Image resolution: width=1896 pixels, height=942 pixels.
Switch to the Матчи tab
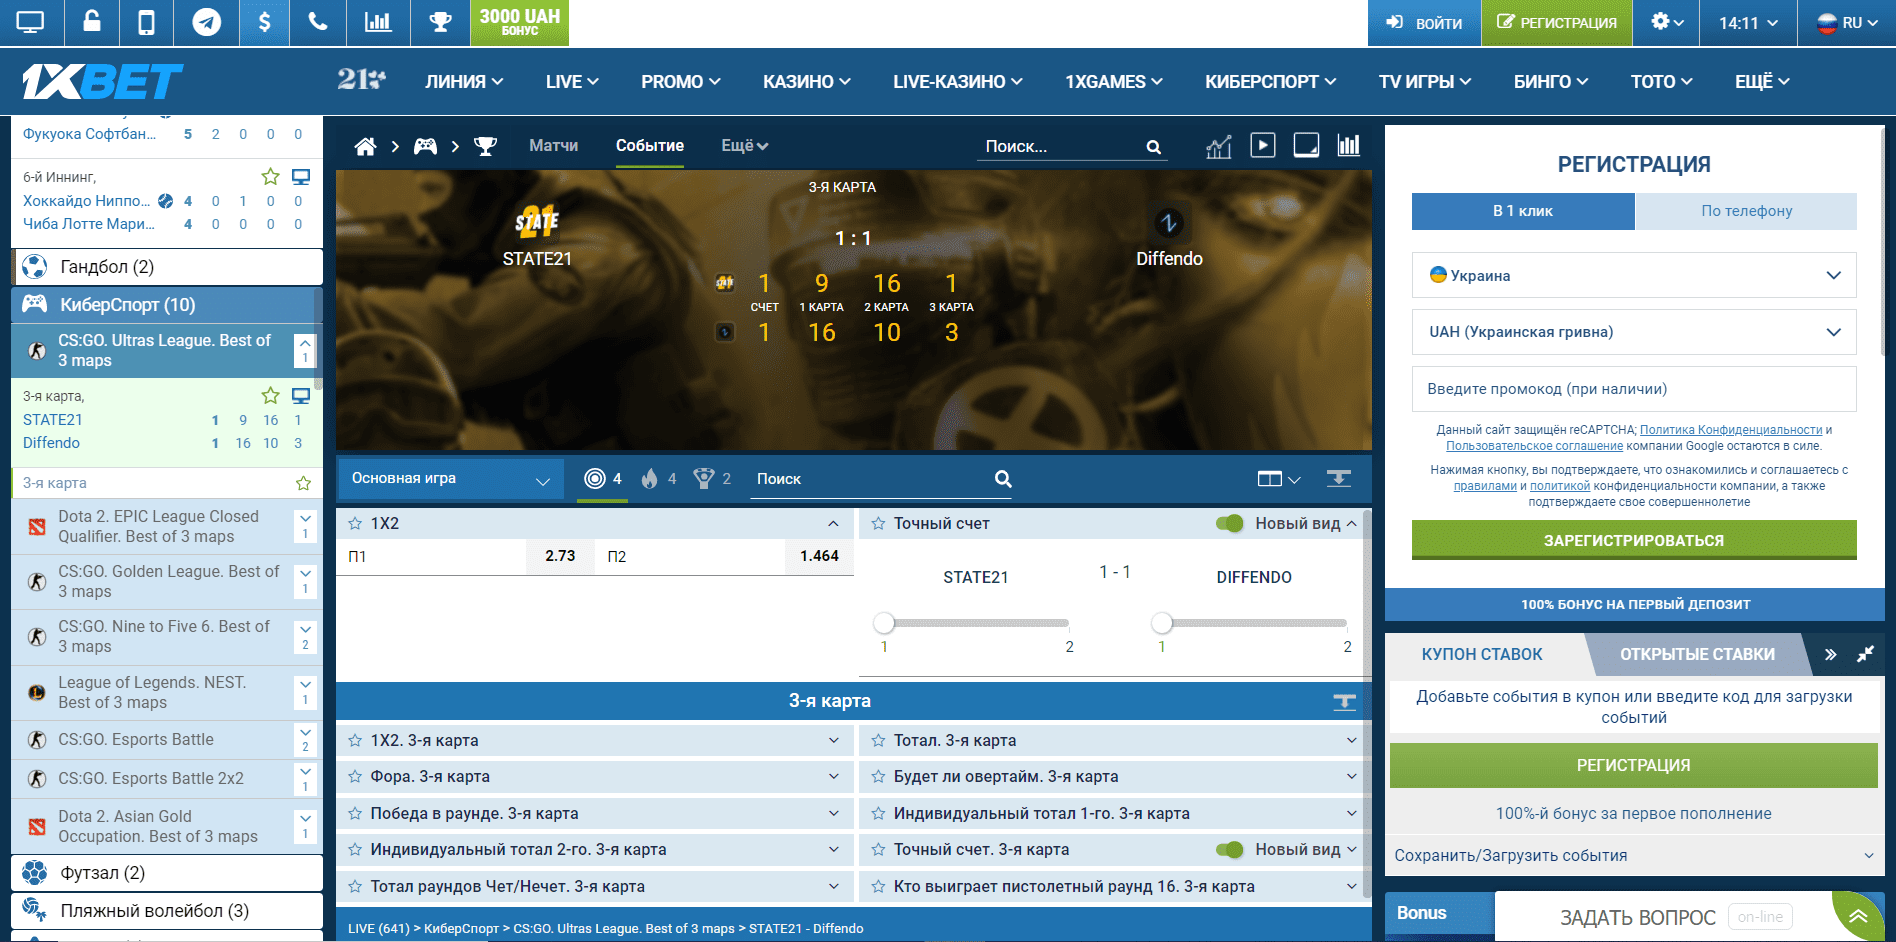(553, 146)
